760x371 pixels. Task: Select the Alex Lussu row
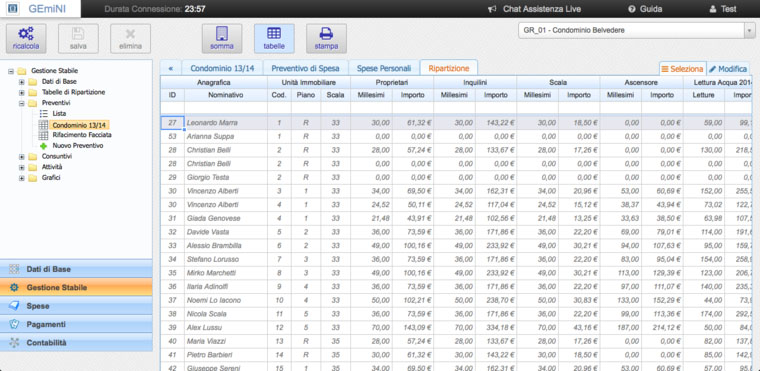pos(456,327)
